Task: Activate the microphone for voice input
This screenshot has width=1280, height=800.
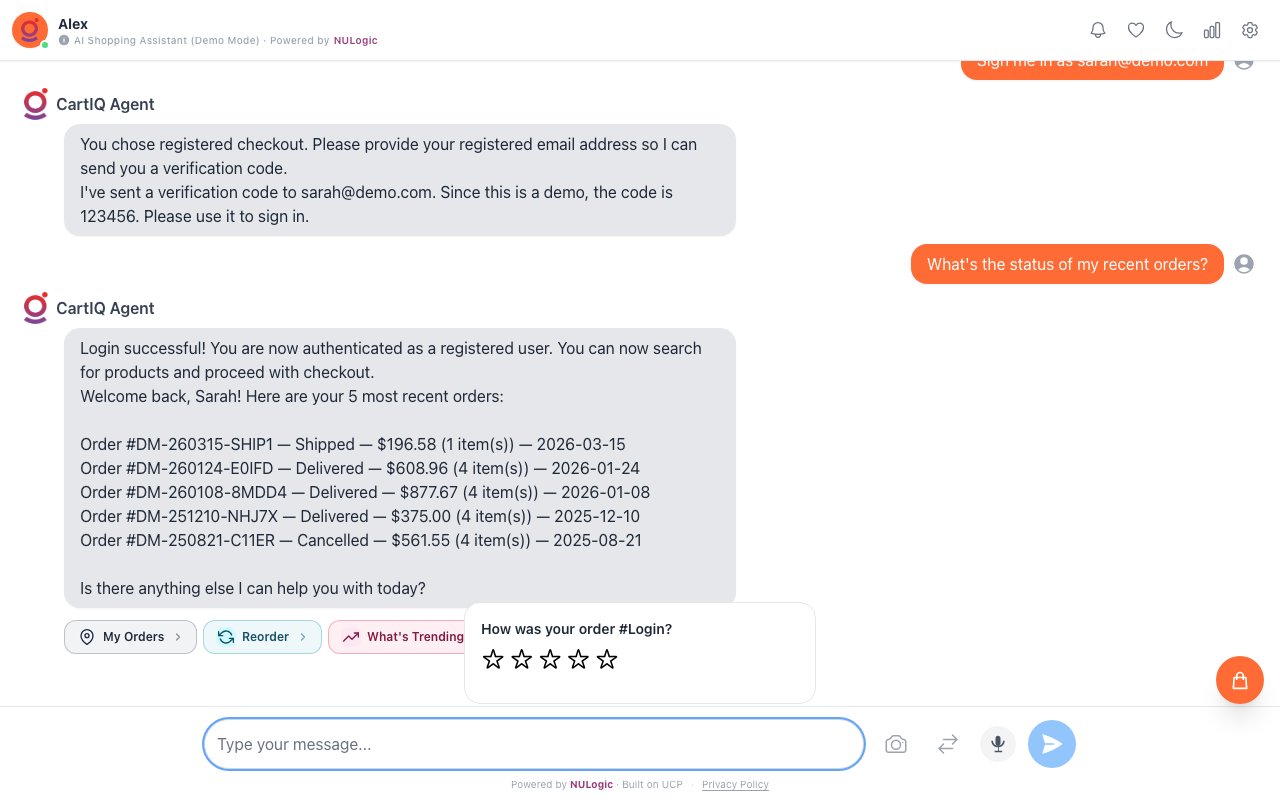Action: 998,744
